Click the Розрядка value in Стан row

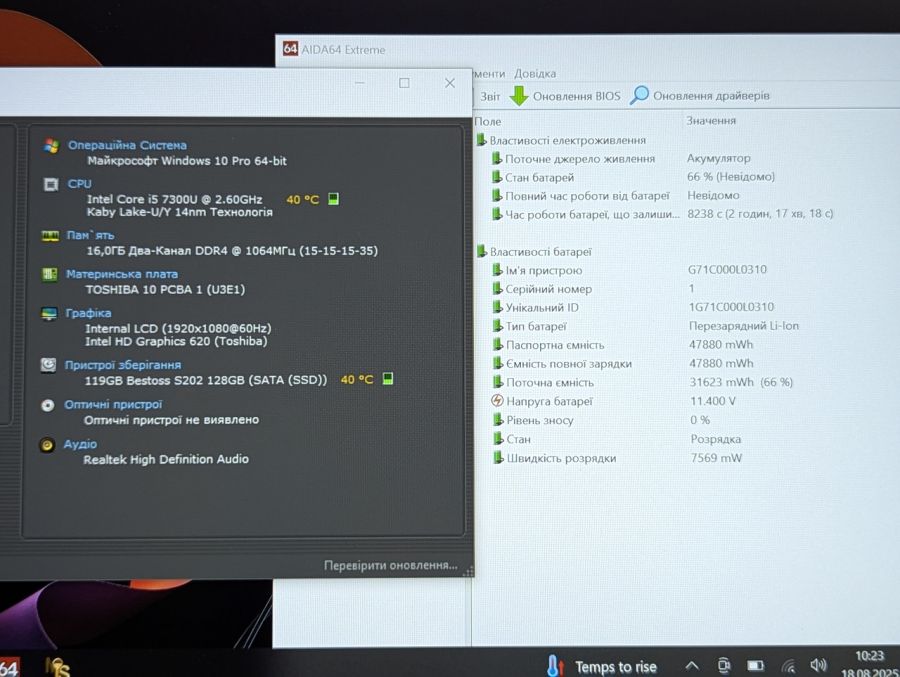tap(715, 439)
